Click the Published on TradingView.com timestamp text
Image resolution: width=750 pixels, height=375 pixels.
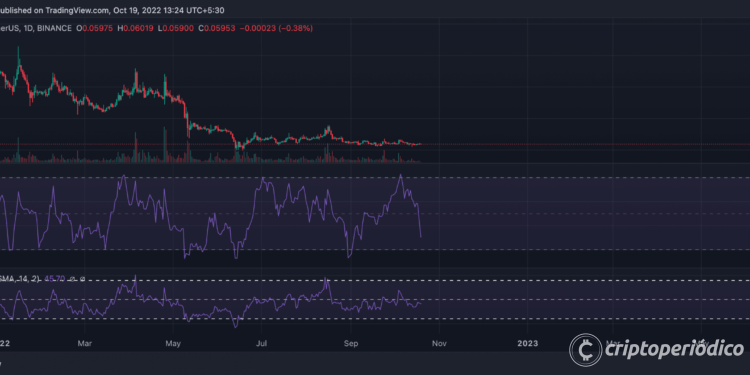pos(112,10)
